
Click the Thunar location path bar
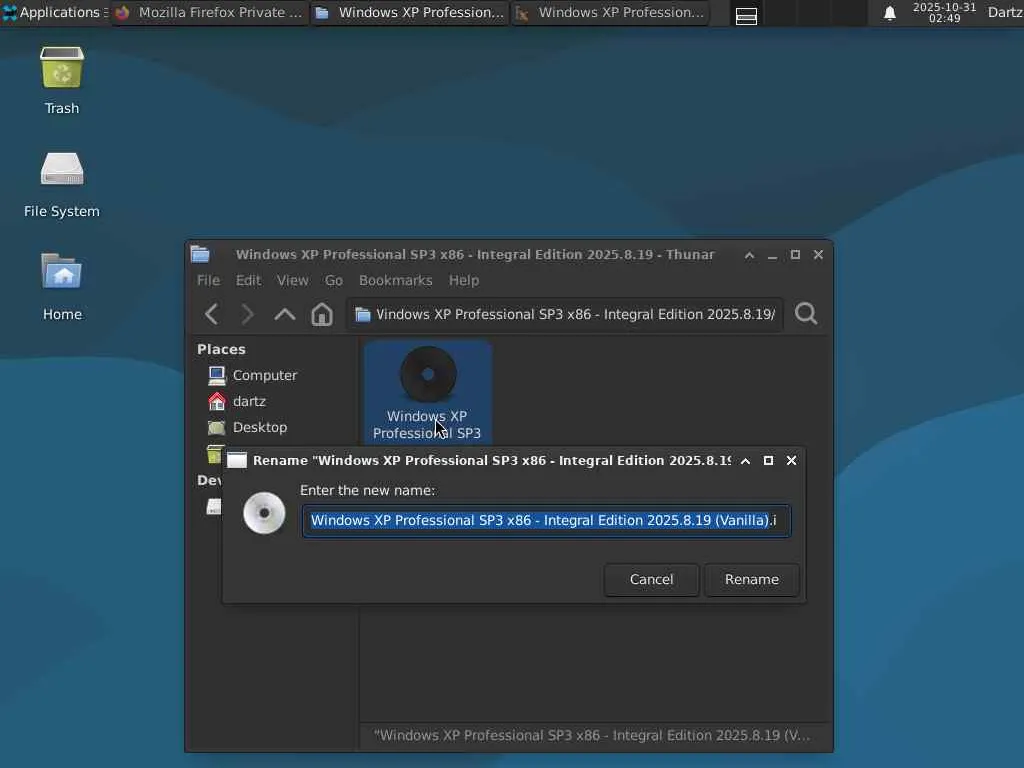565,314
